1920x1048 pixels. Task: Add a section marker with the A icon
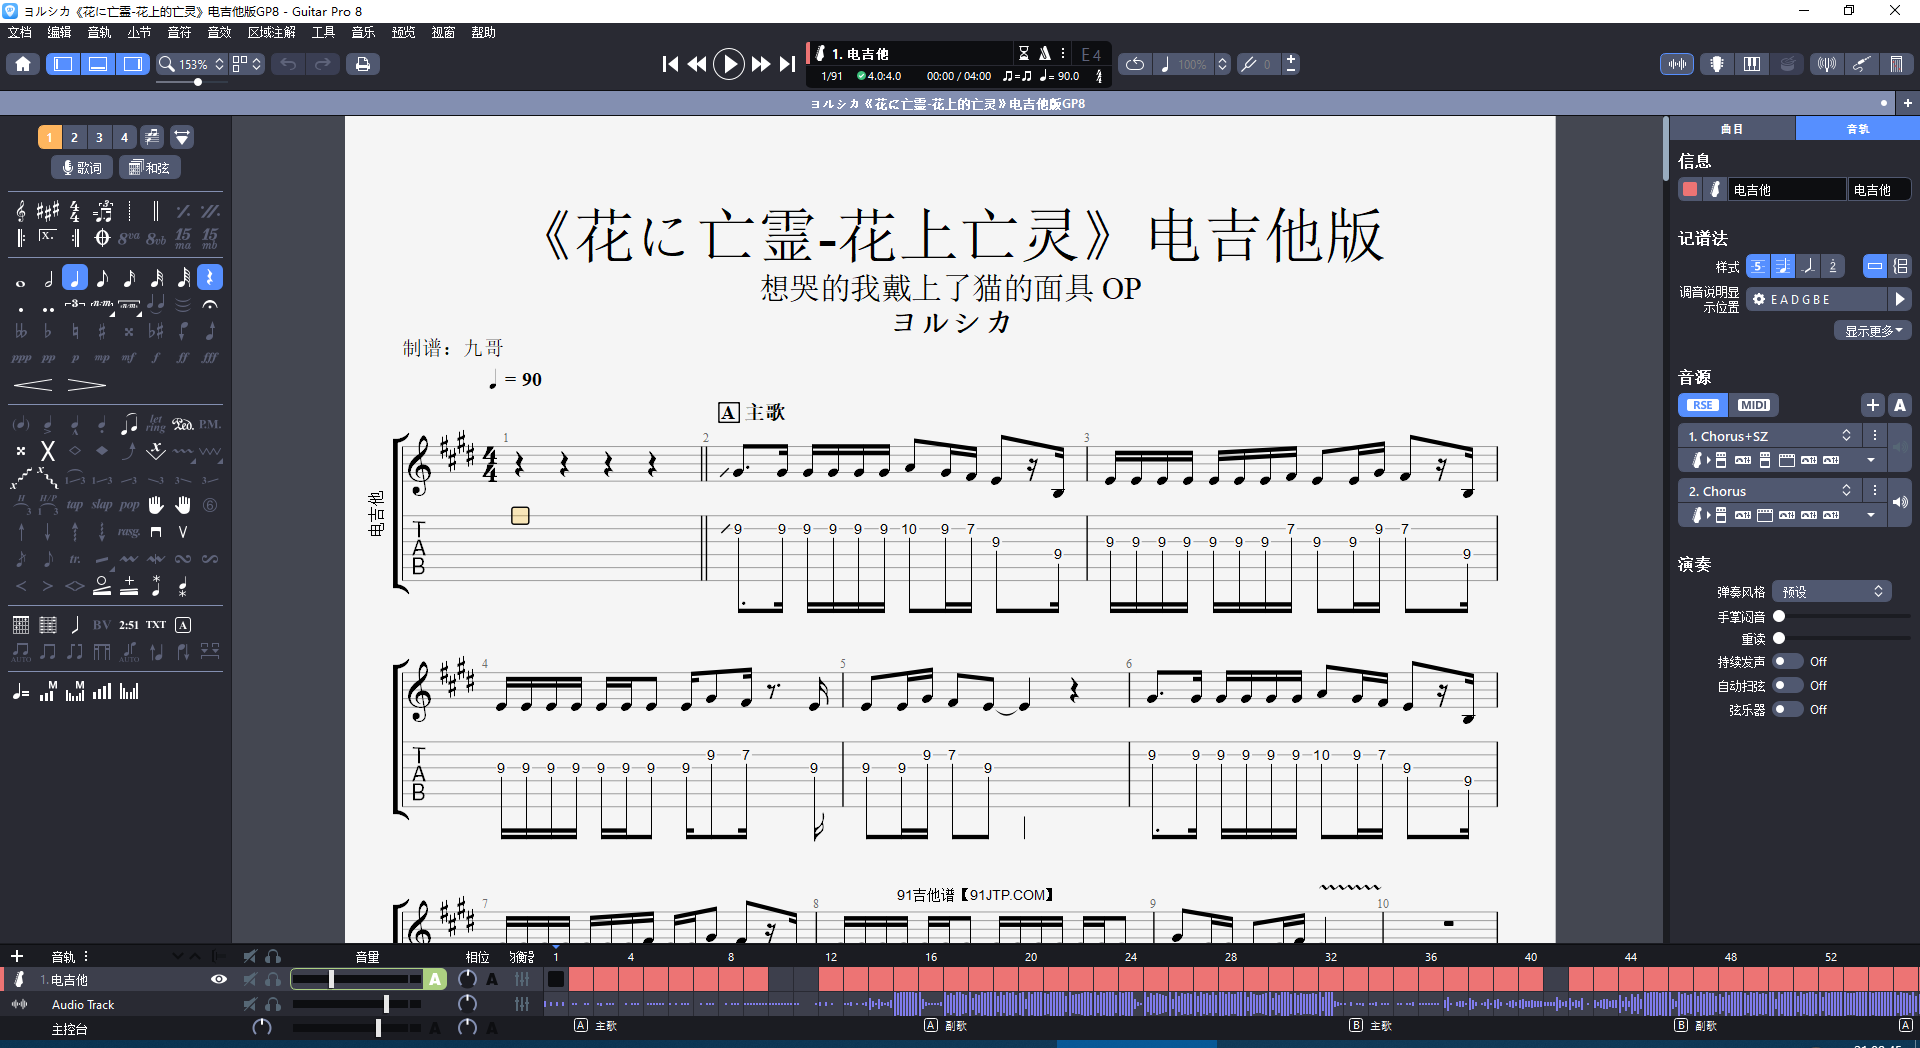183,625
